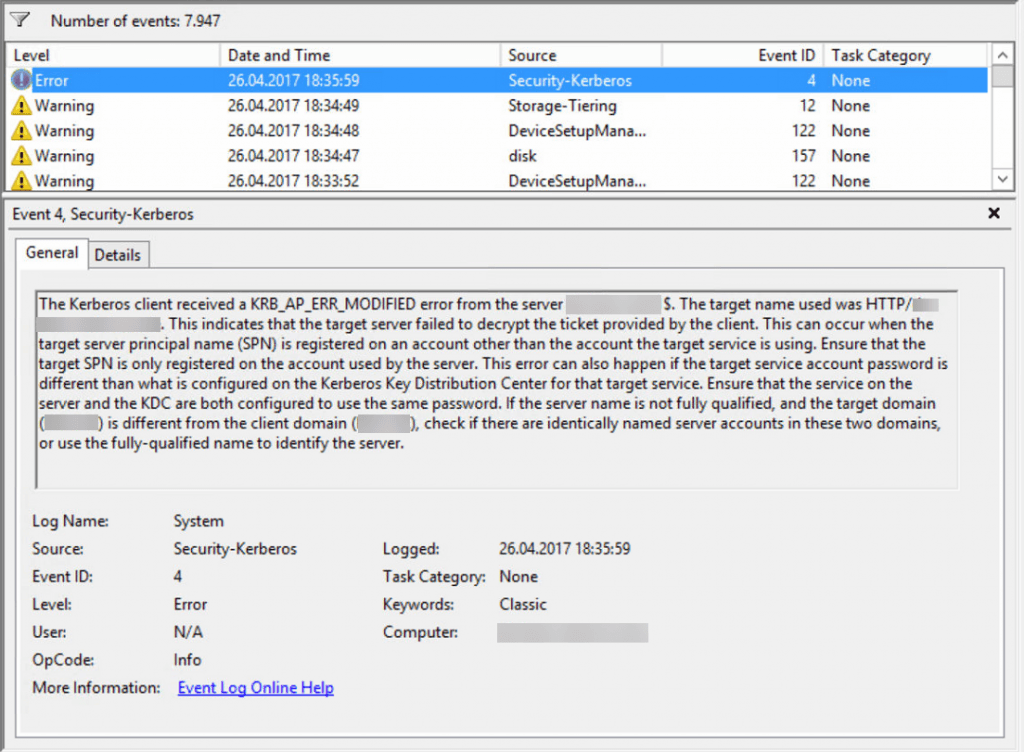This screenshot has width=1024, height=752.
Task: Open Event Log Online Help link
Action: [x=255, y=688]
